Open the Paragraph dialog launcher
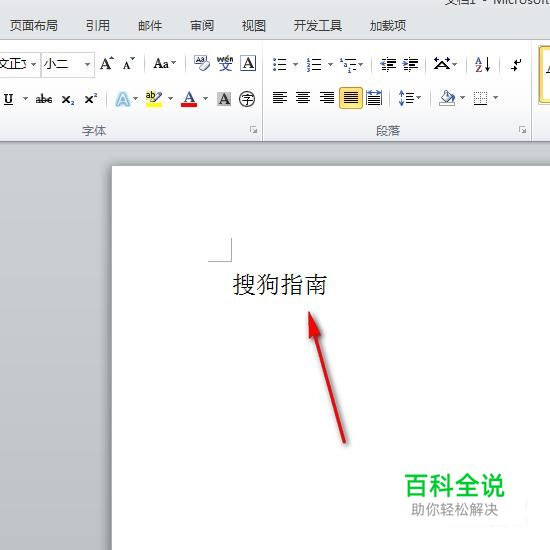 [x=522, y=130]
